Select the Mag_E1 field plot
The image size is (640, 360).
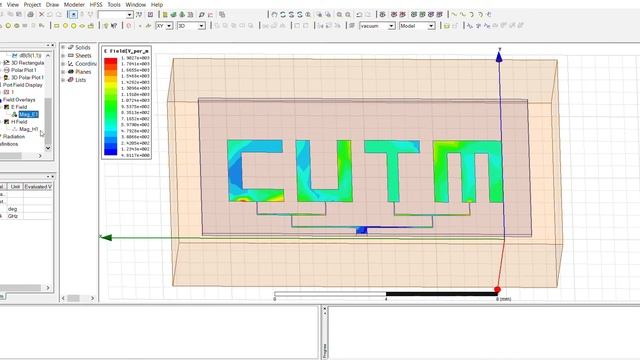pos(29,114)
